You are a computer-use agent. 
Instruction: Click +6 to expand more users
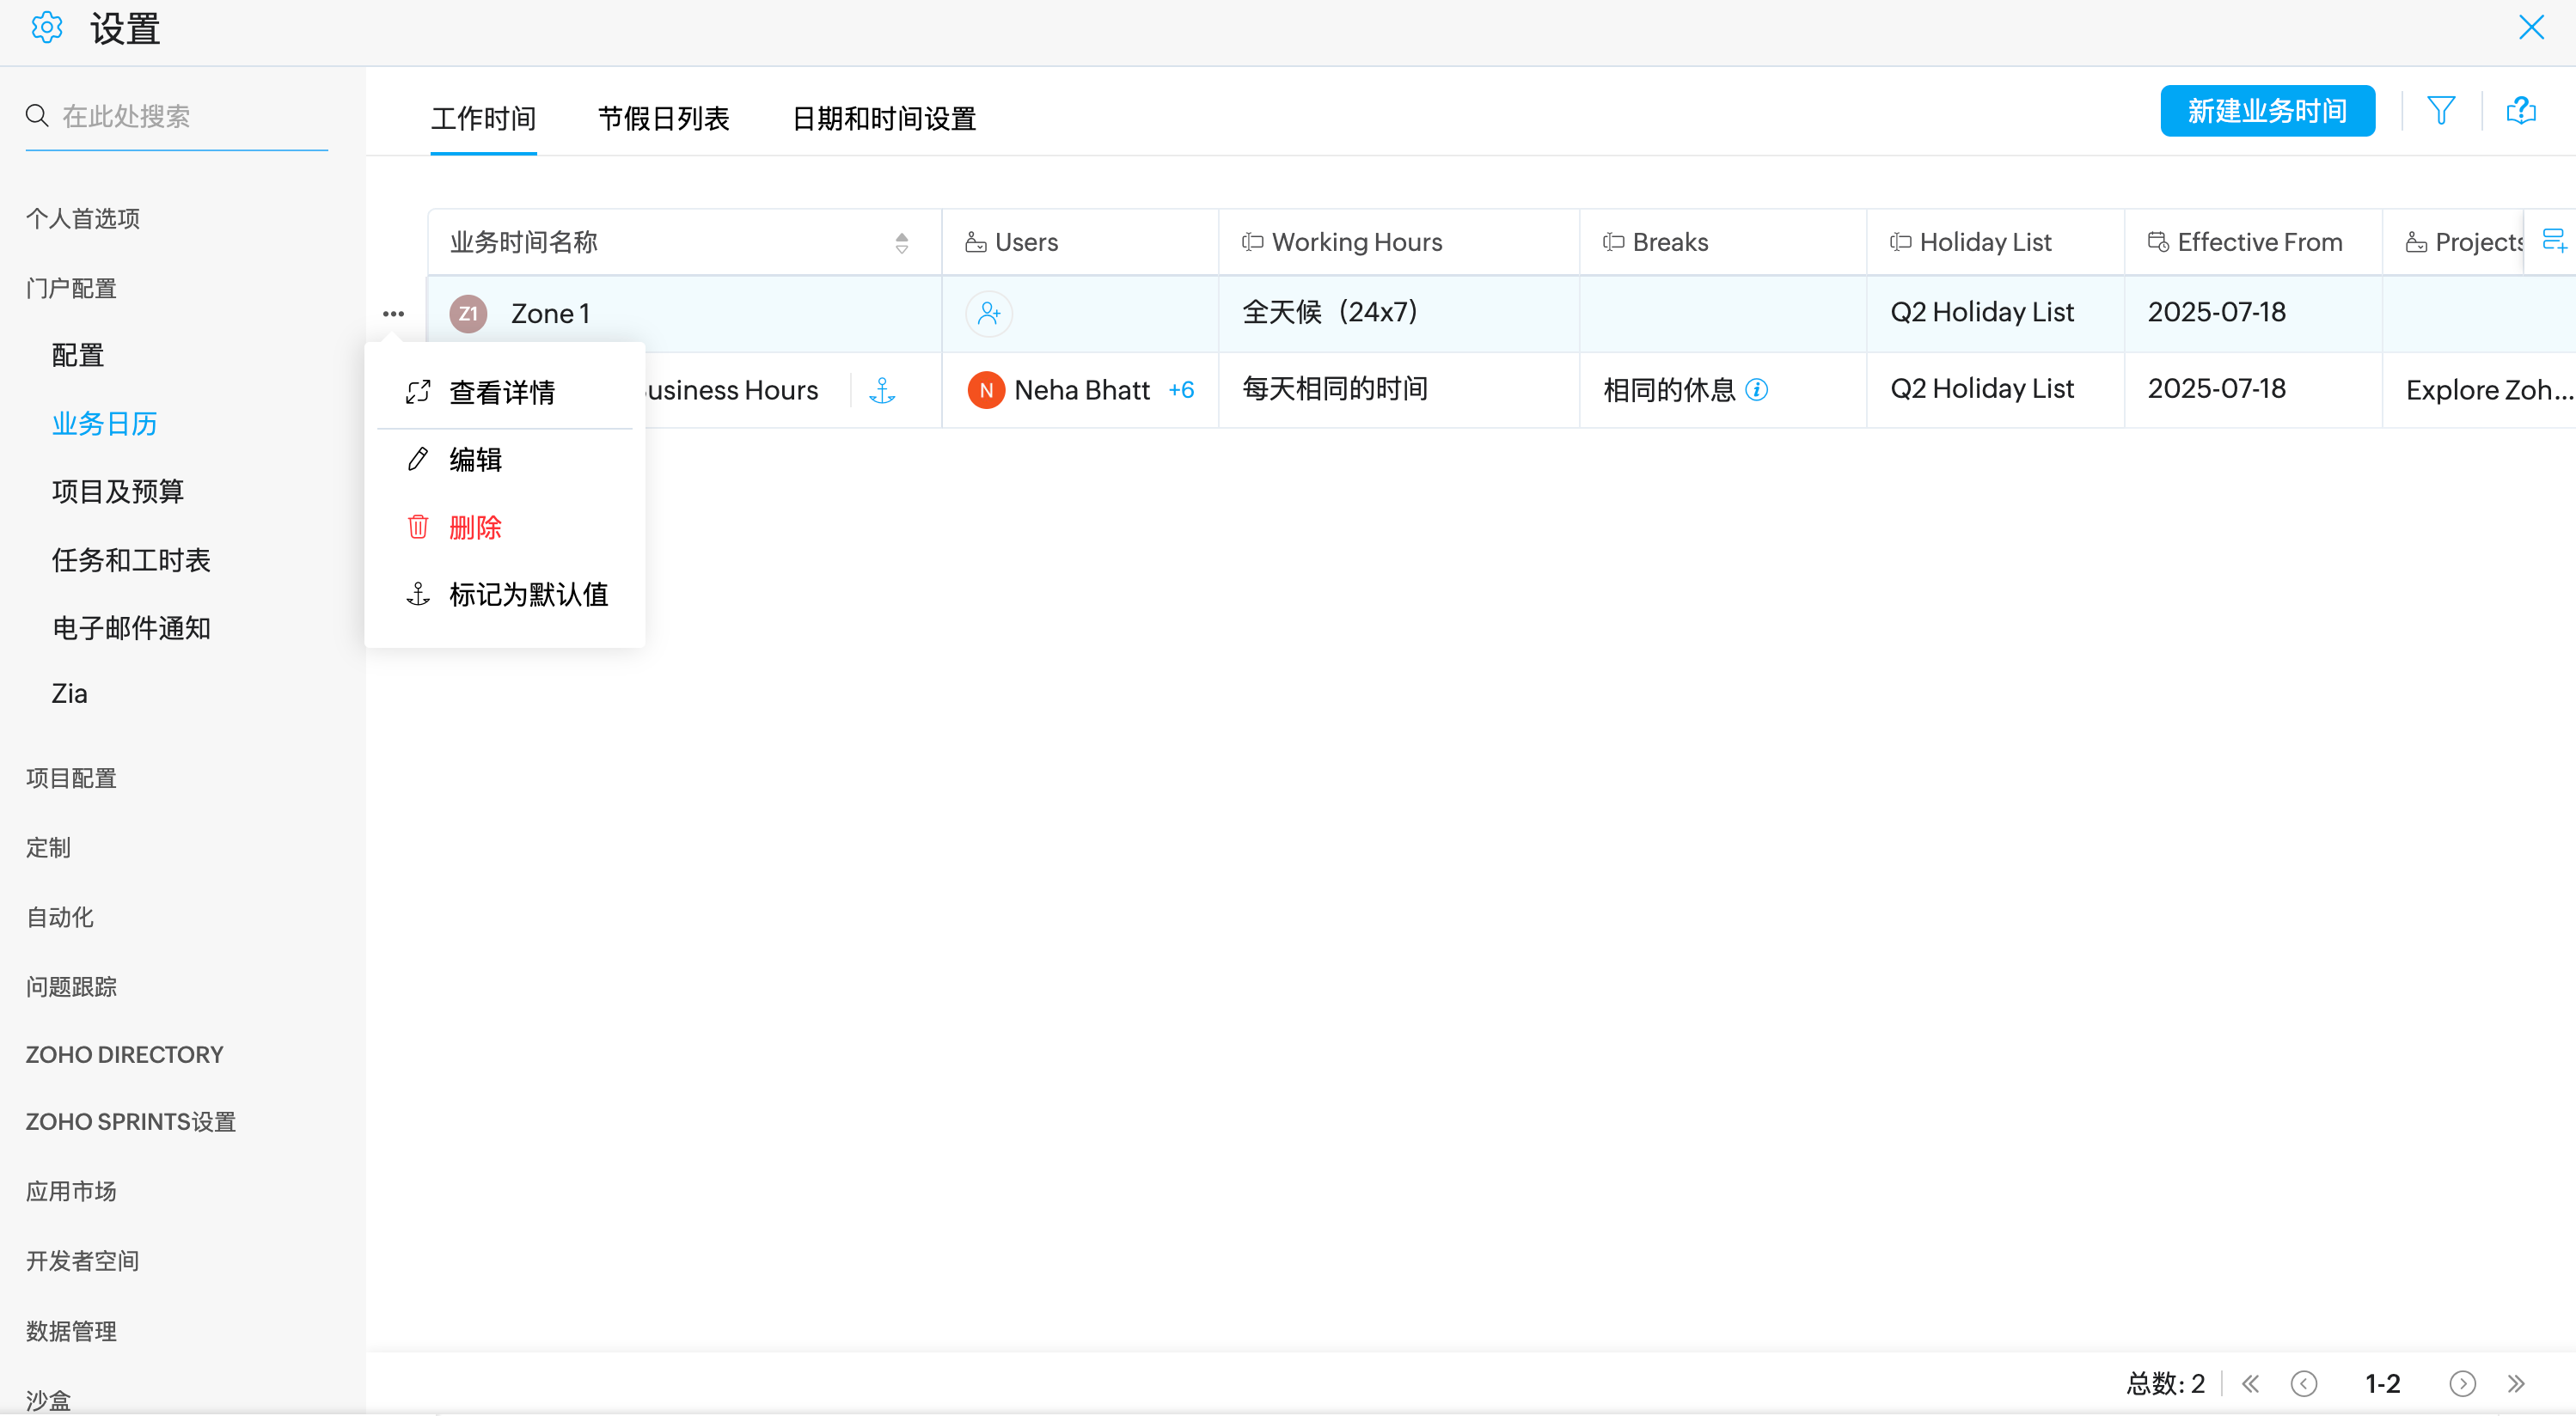coord(1181,390)
